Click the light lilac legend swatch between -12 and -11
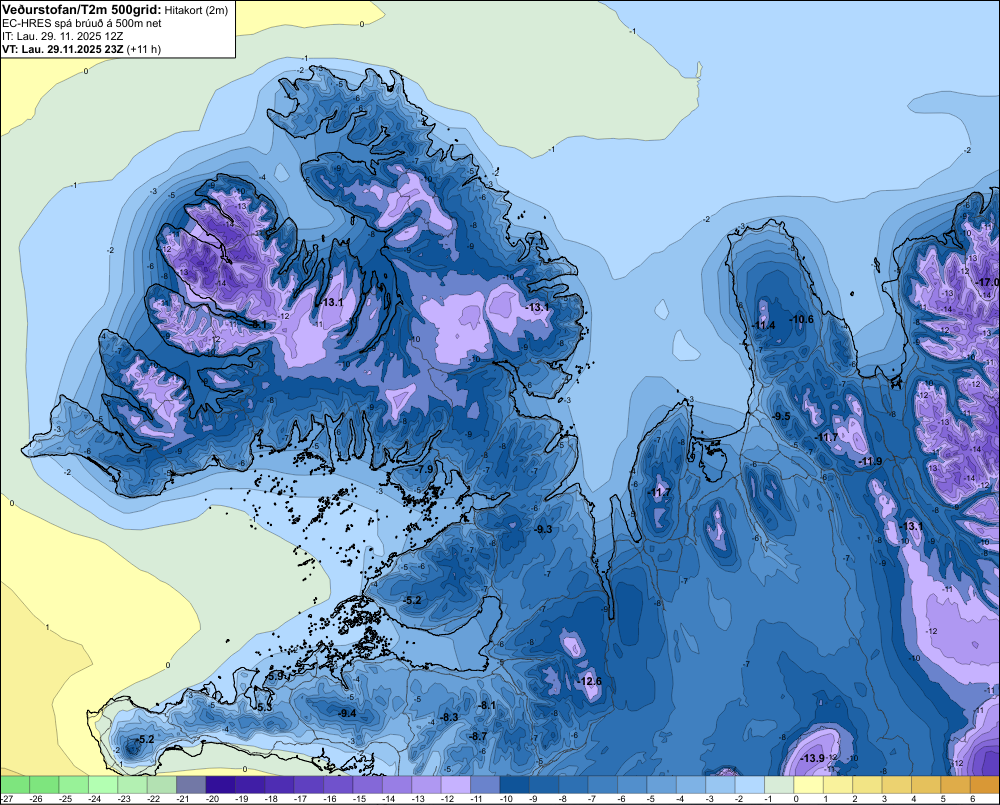The width and height of the screenshot is (1000, 805). pos(455,784)
